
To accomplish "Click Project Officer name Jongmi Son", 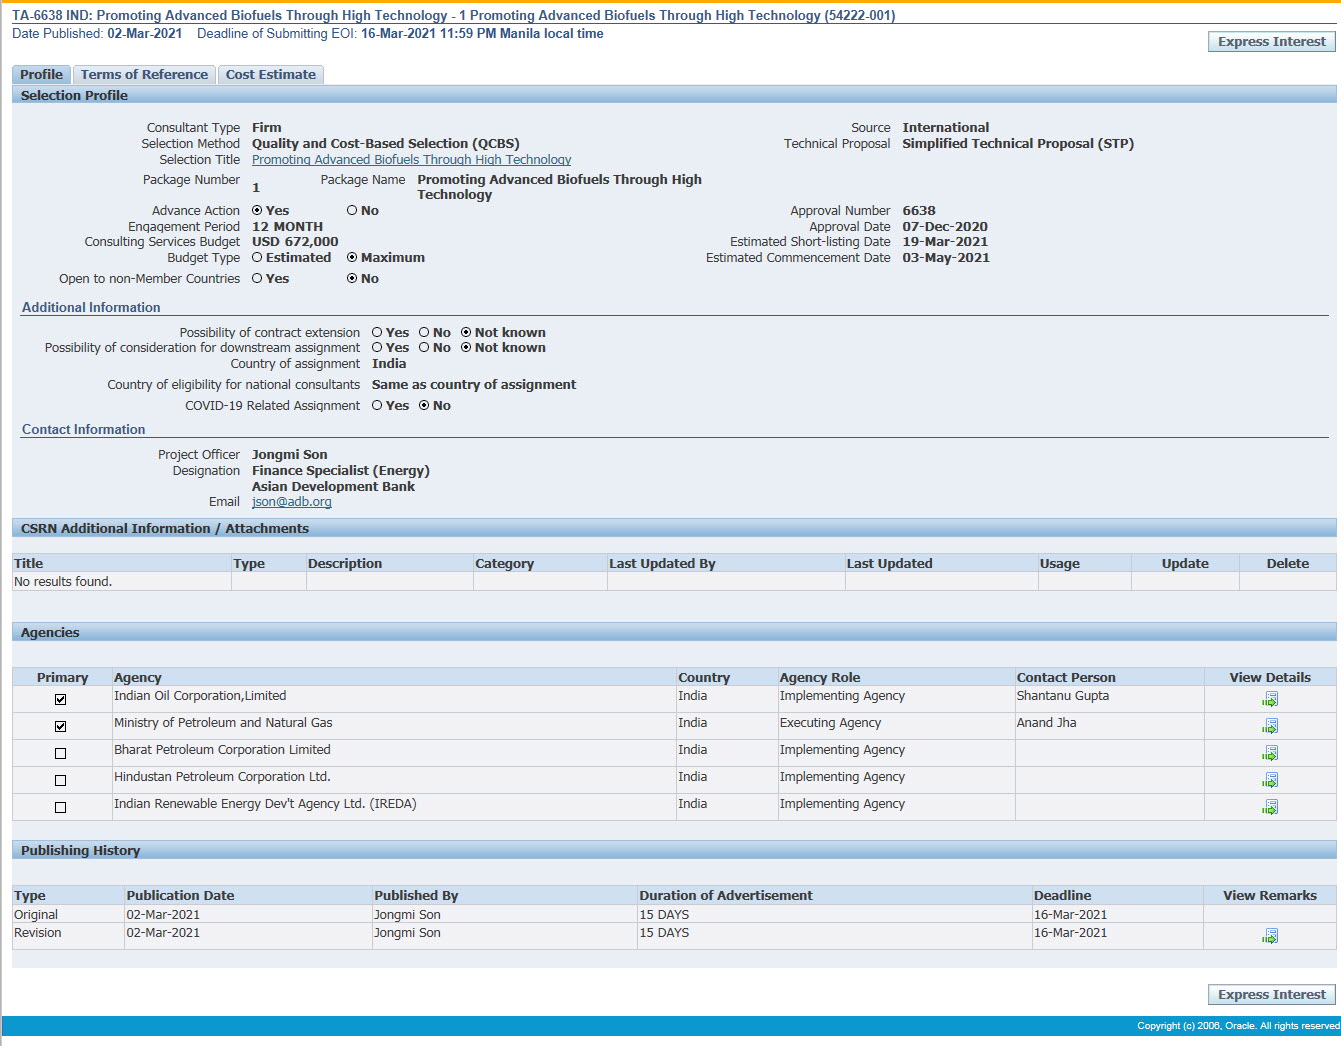I will click(x=289, y=454).
